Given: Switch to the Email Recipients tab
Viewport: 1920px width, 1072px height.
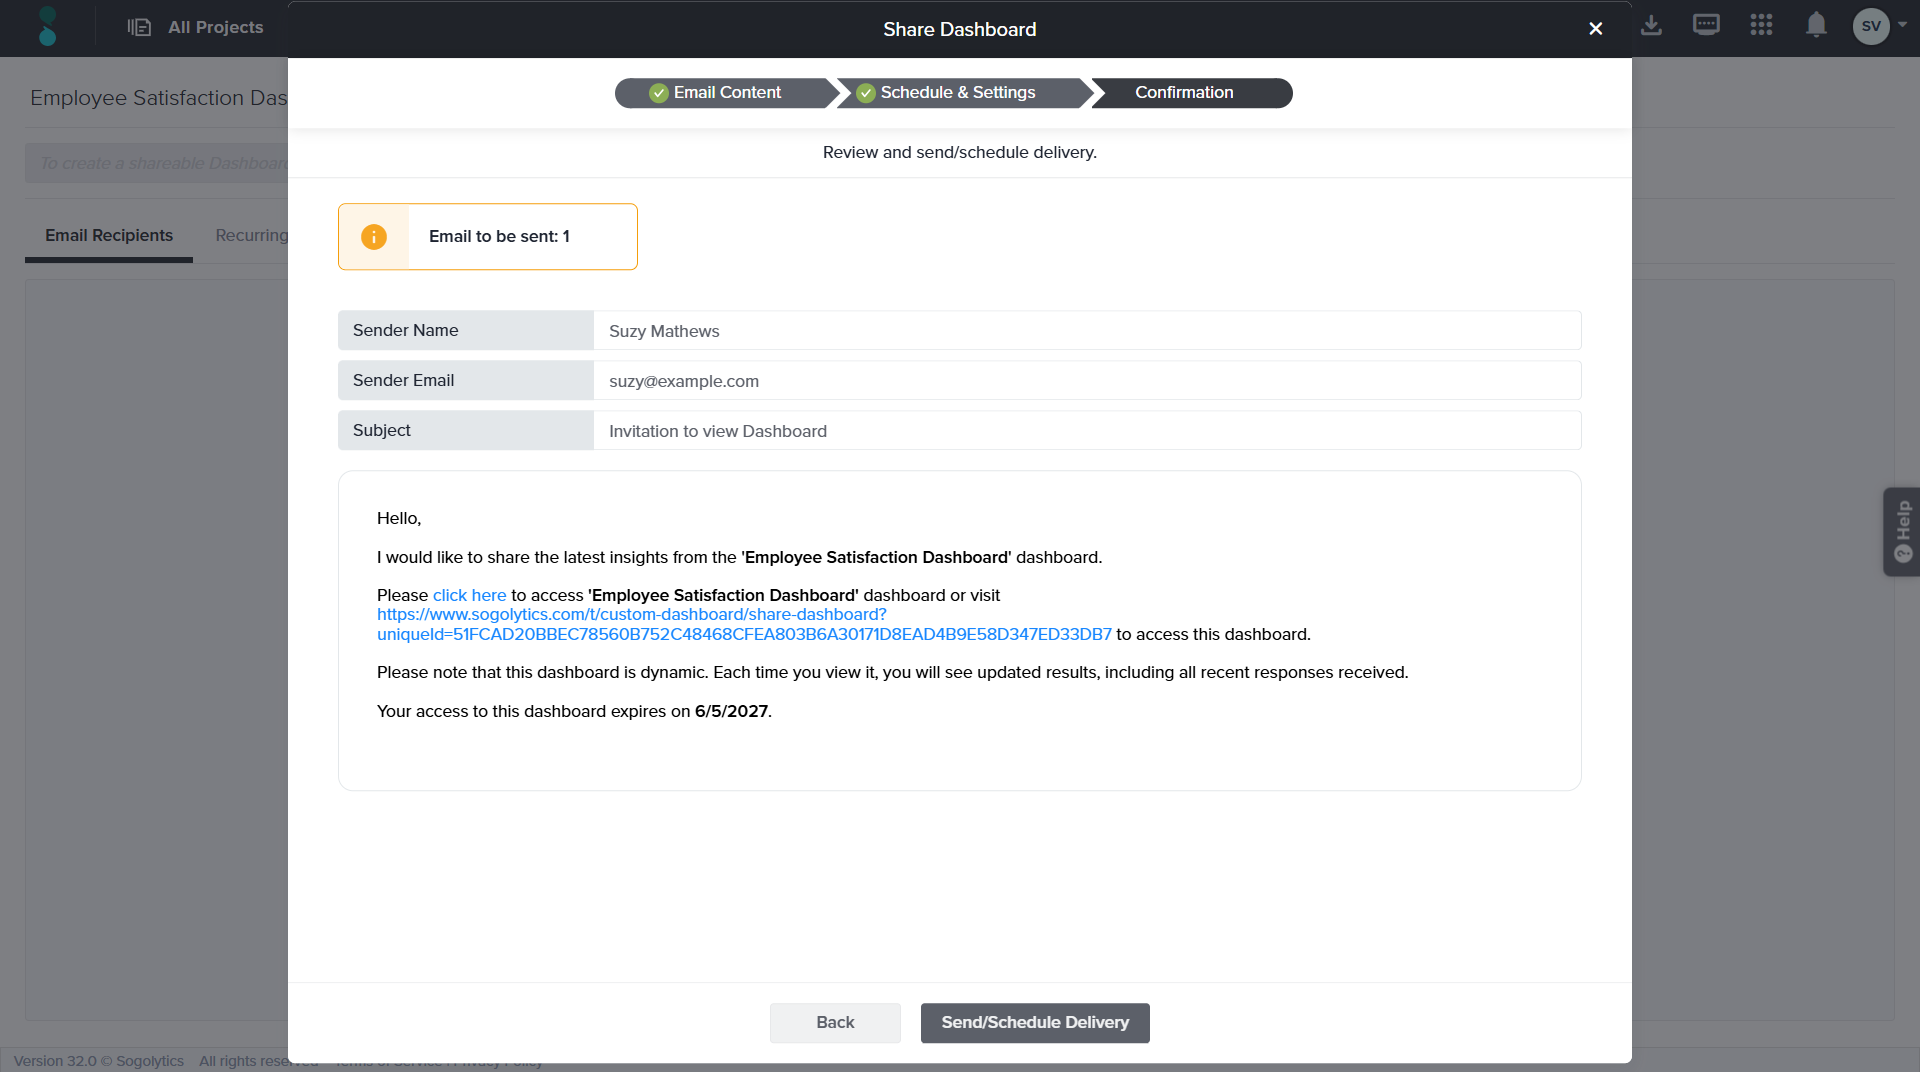Looking at the screenshot, I should click(109, 236).
